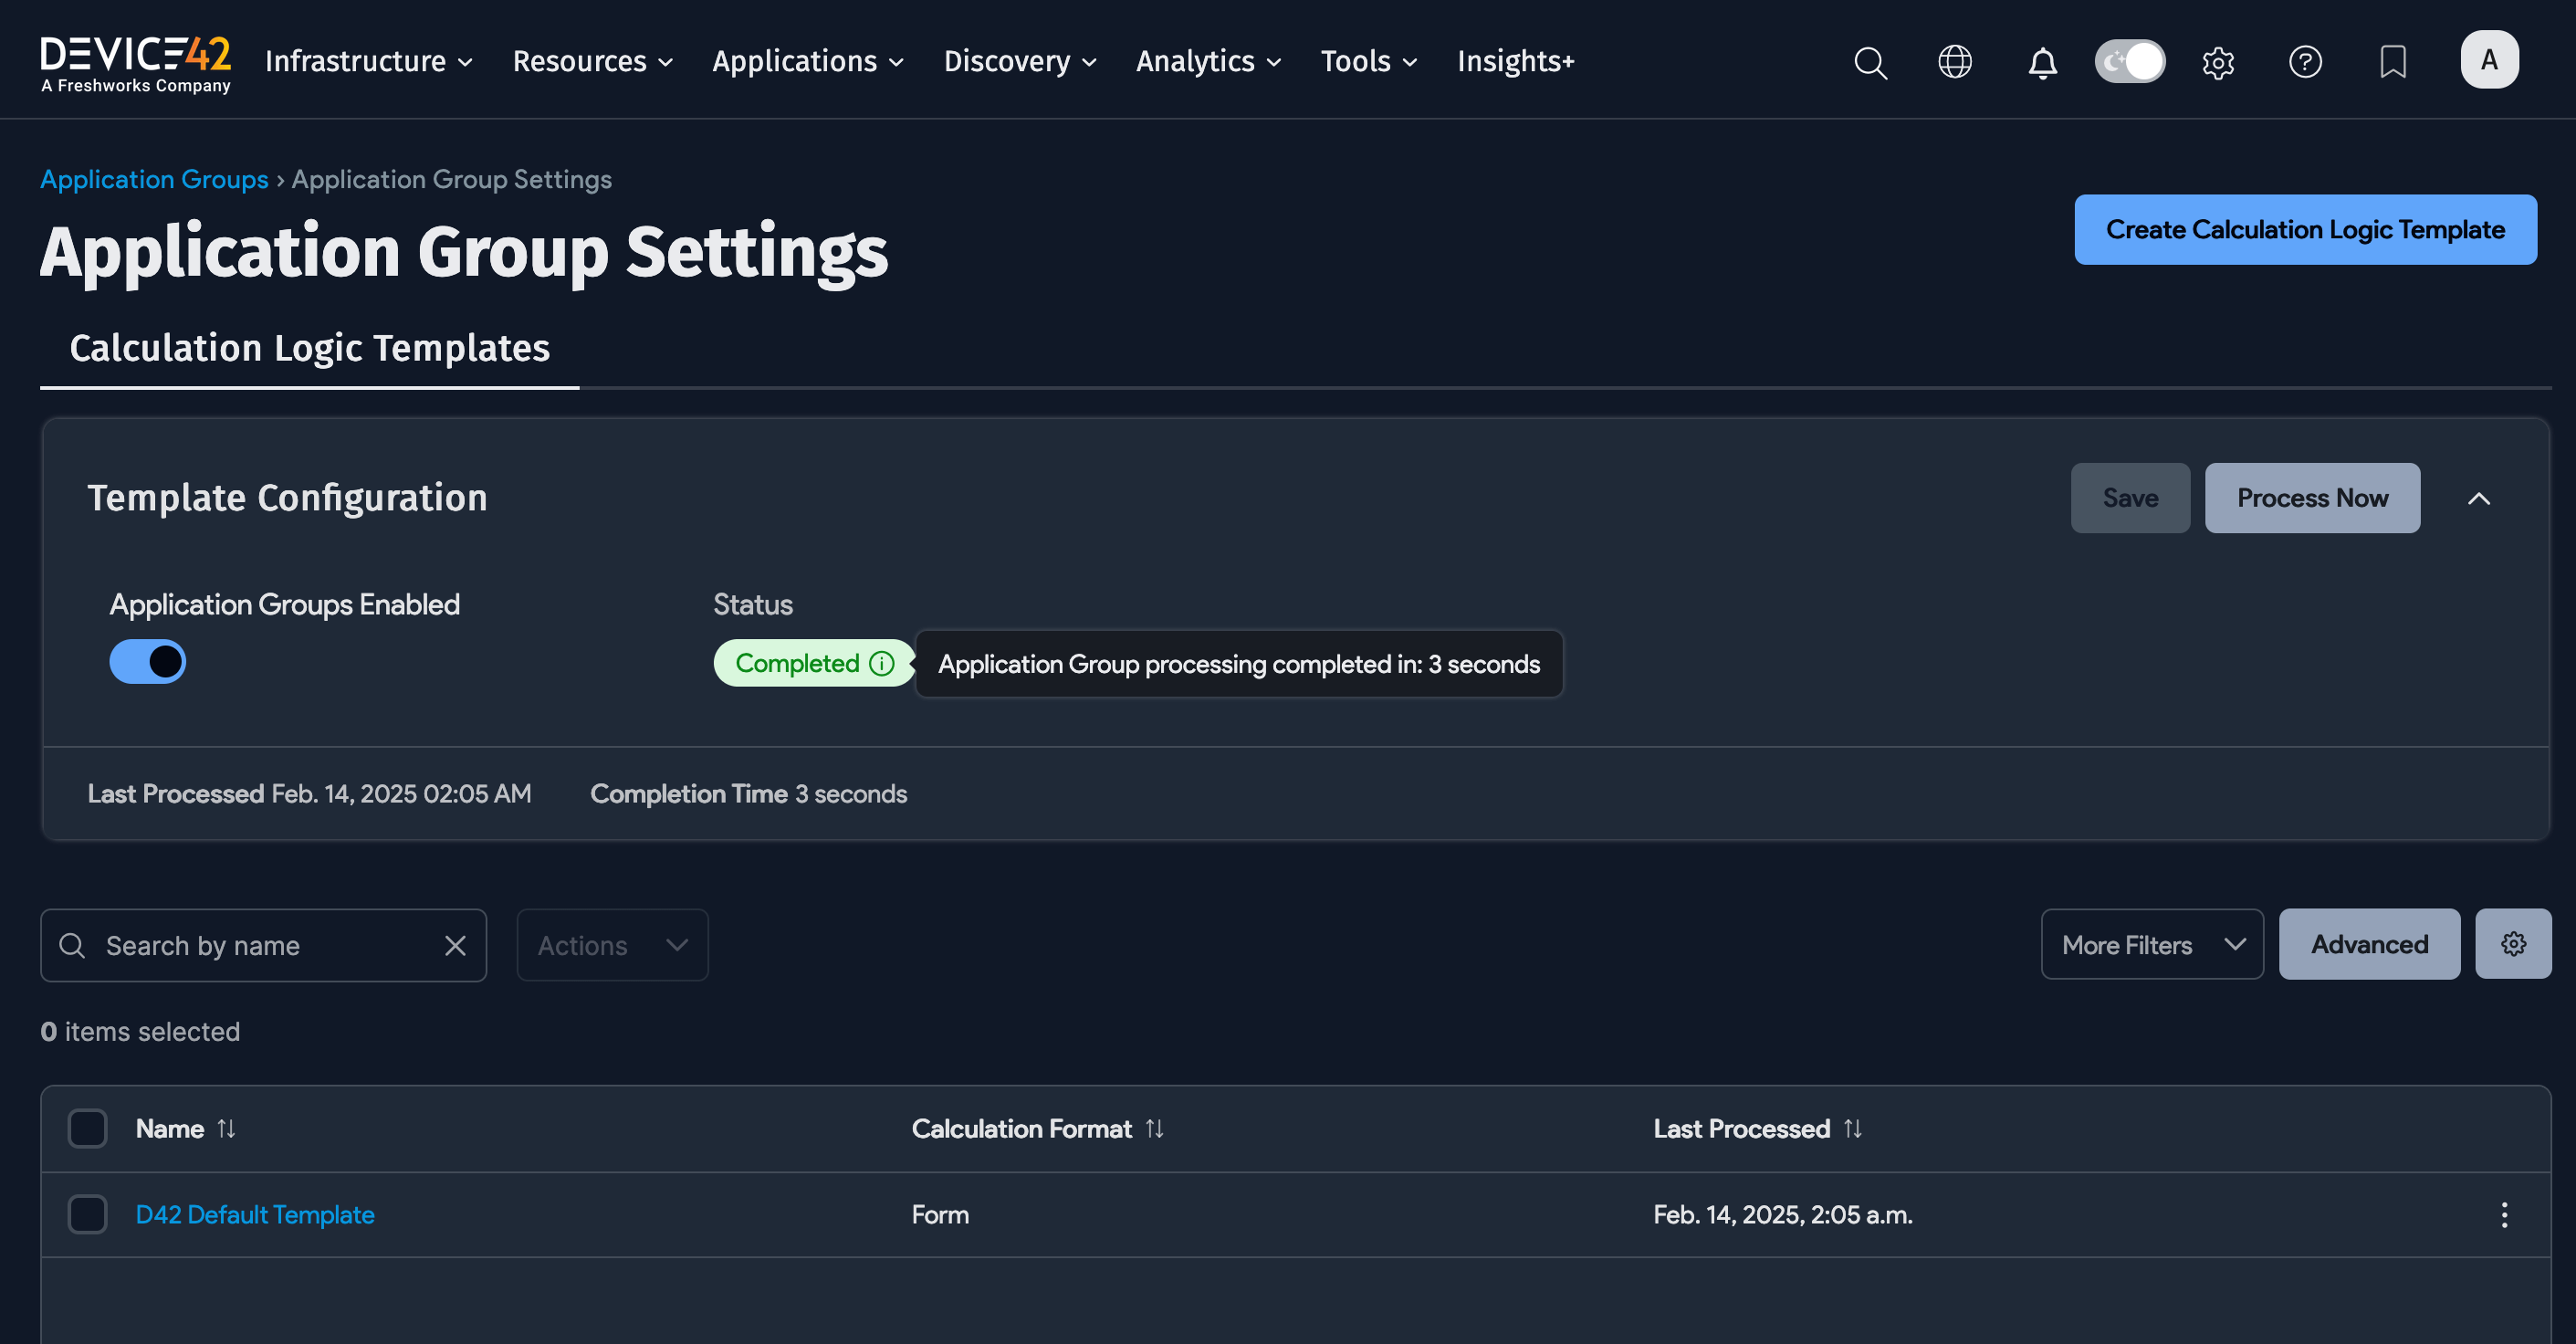Check the D42 Default Template row checkbox
The height and width of the screenshot is (1344, 2576).
coord(87,1214)
